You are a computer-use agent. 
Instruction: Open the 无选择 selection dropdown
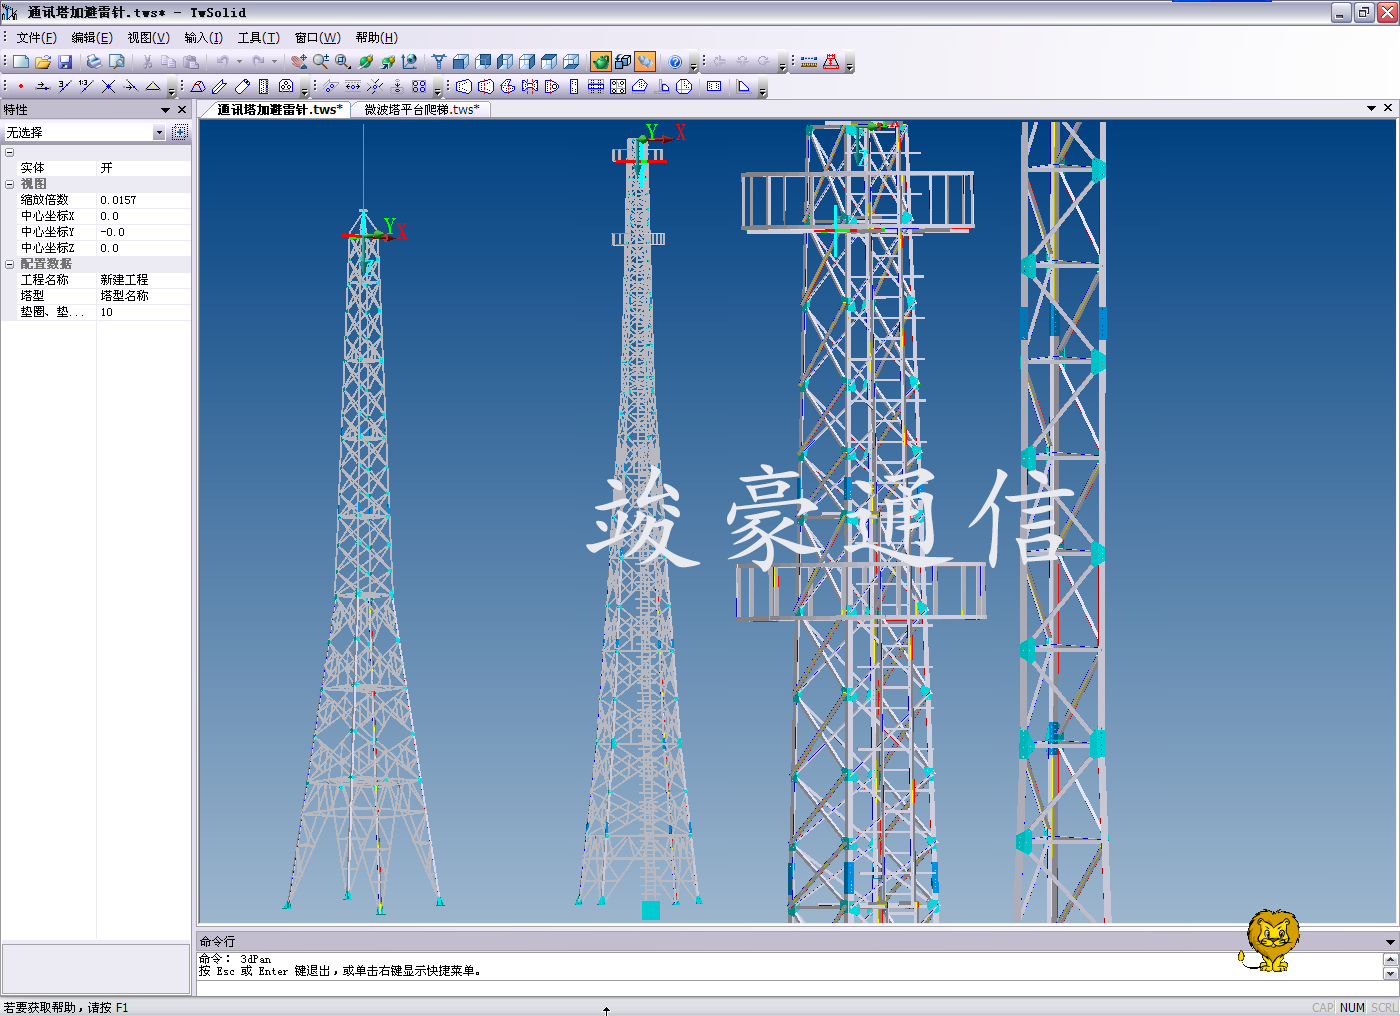[x=158, y=132]
